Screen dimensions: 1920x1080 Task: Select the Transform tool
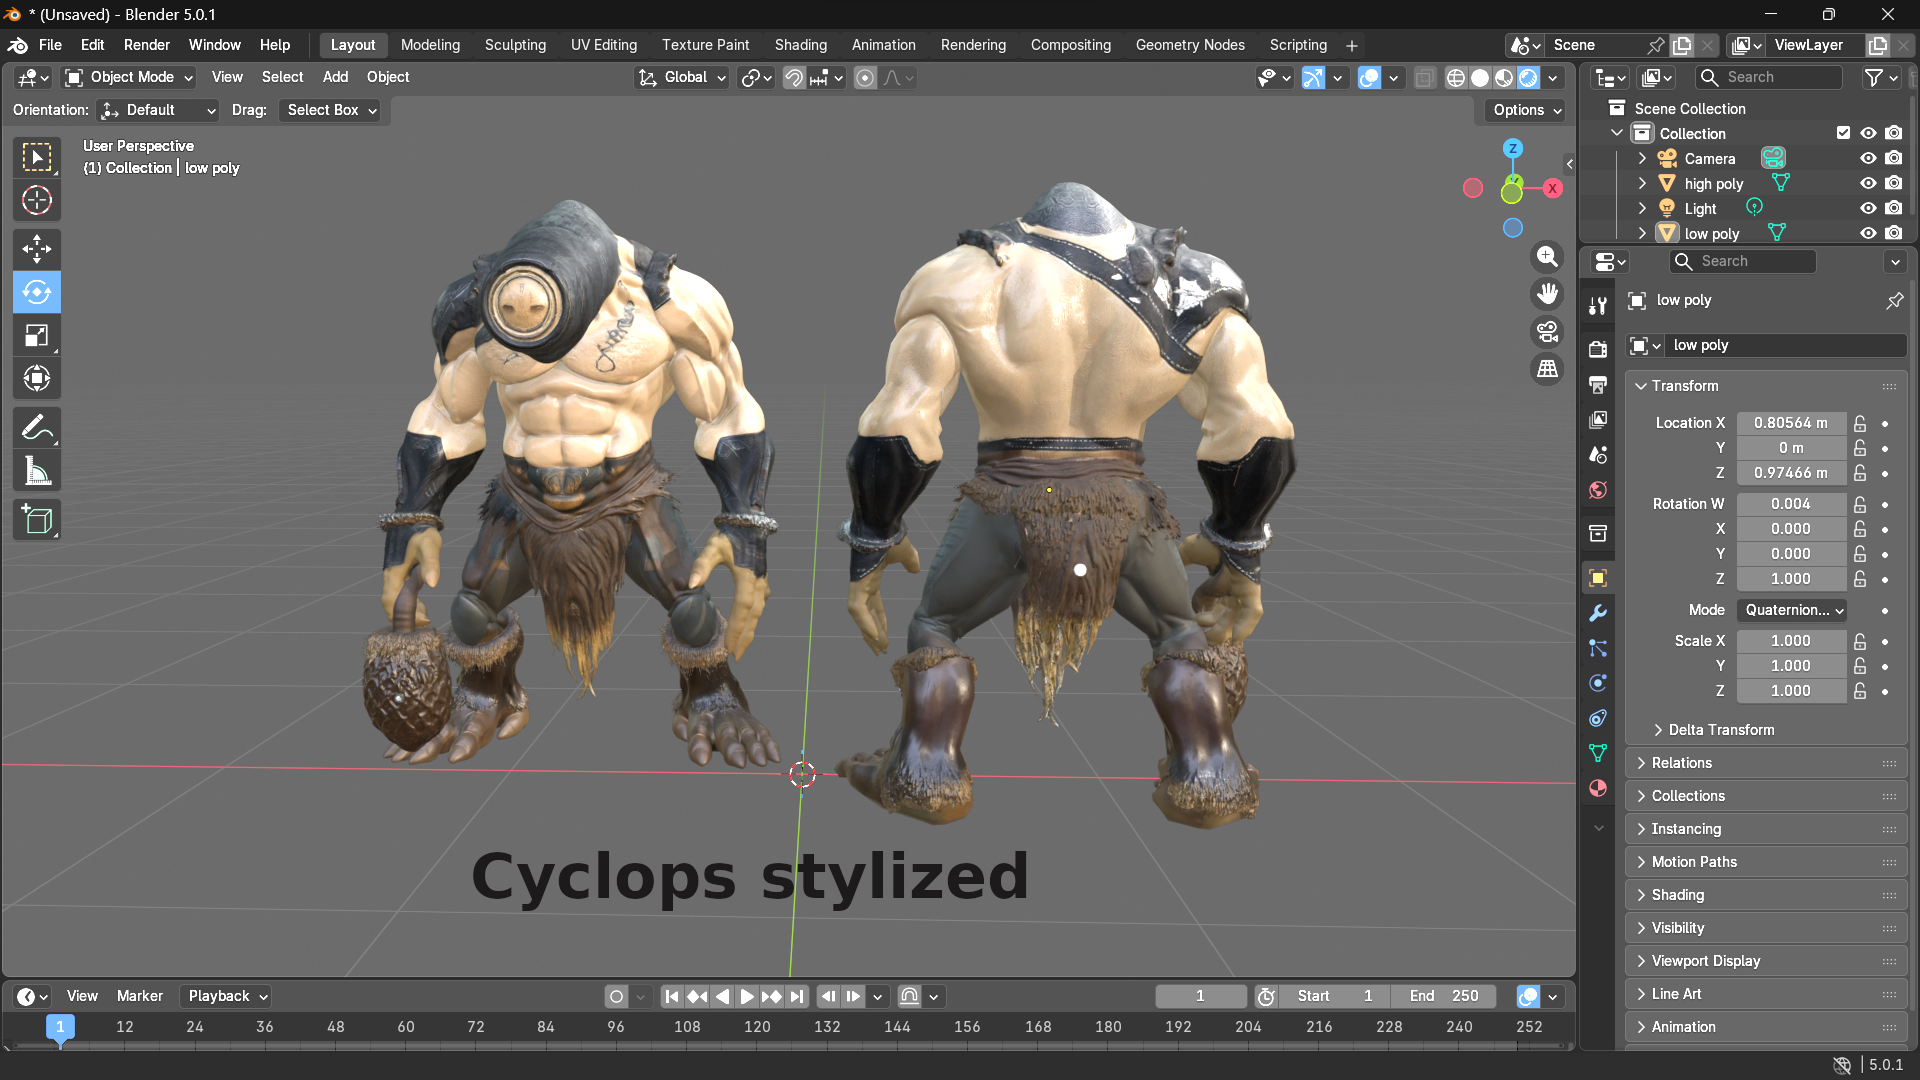click(37, 379)
